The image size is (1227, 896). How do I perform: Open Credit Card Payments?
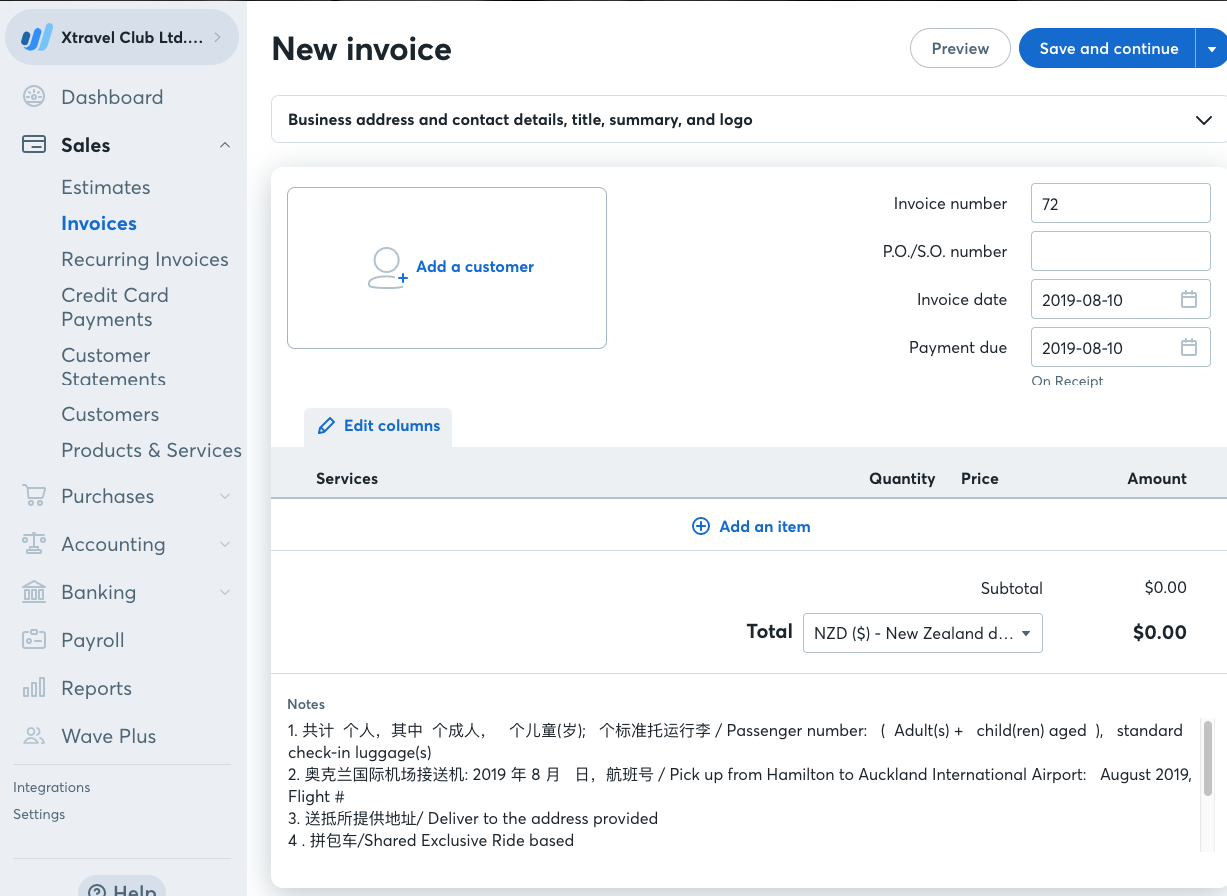(115, 307)
